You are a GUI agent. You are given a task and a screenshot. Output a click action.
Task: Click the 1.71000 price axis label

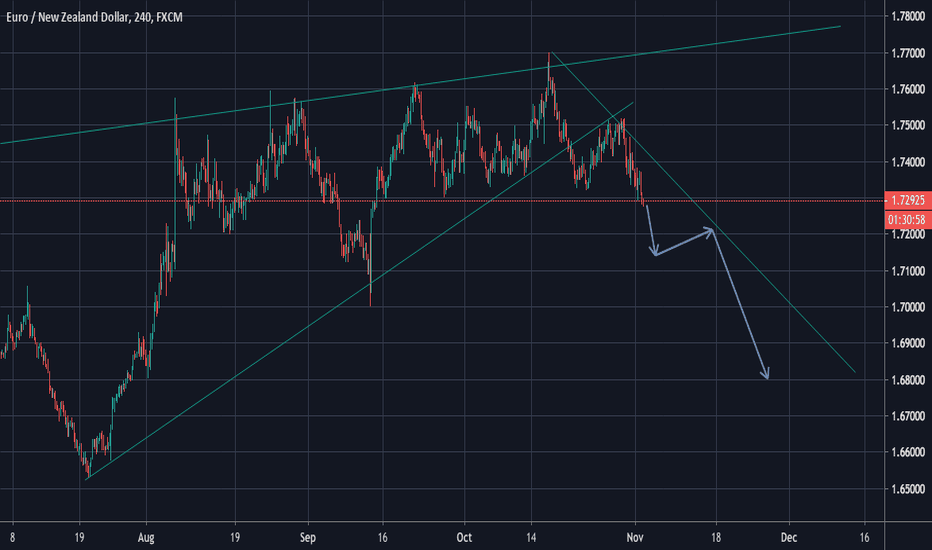click(908, 271)
